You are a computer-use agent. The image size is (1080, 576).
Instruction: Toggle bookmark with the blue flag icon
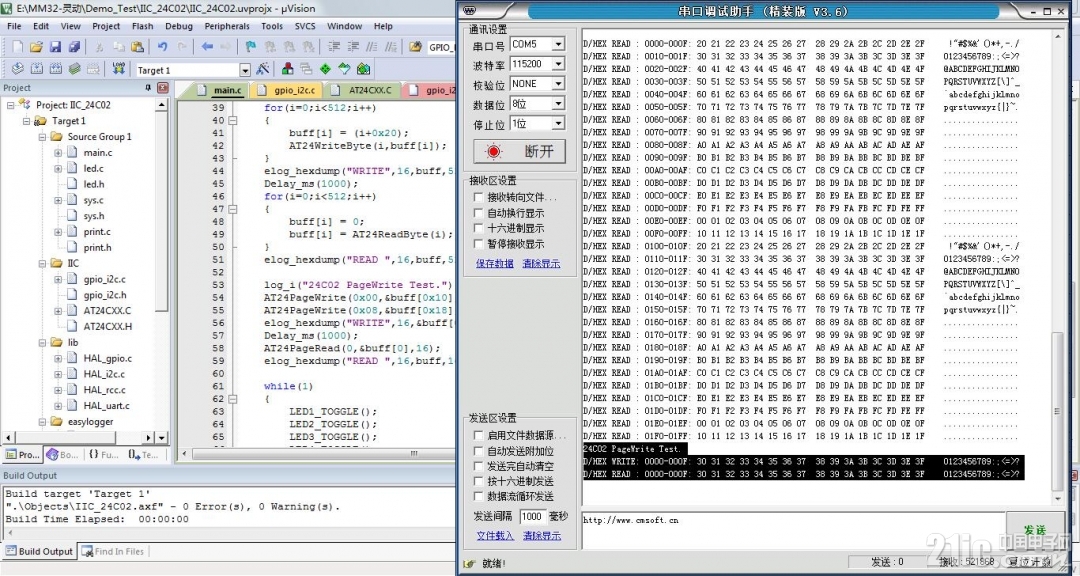pyautogui.click(x=251, y=47)
